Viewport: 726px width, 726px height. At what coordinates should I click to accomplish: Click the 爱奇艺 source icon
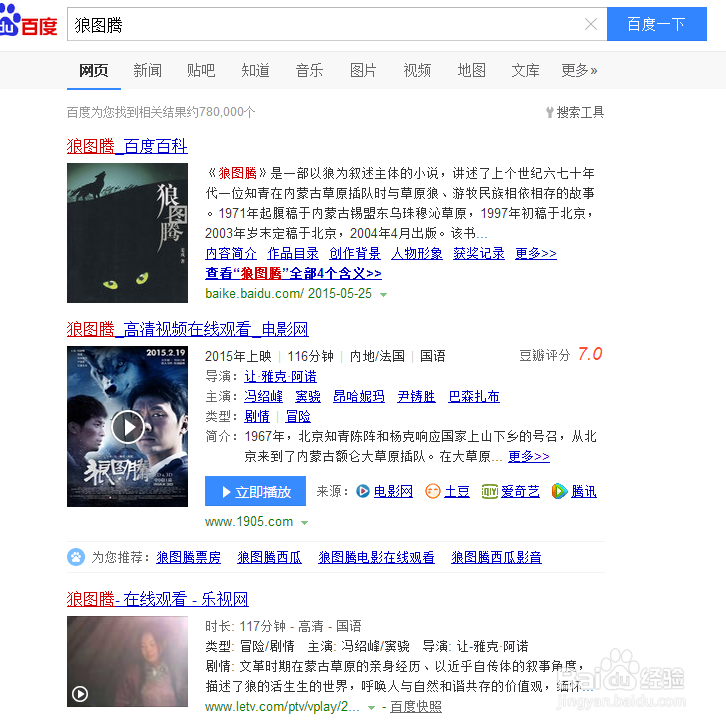pyautogui.click(x=490, y=491)
